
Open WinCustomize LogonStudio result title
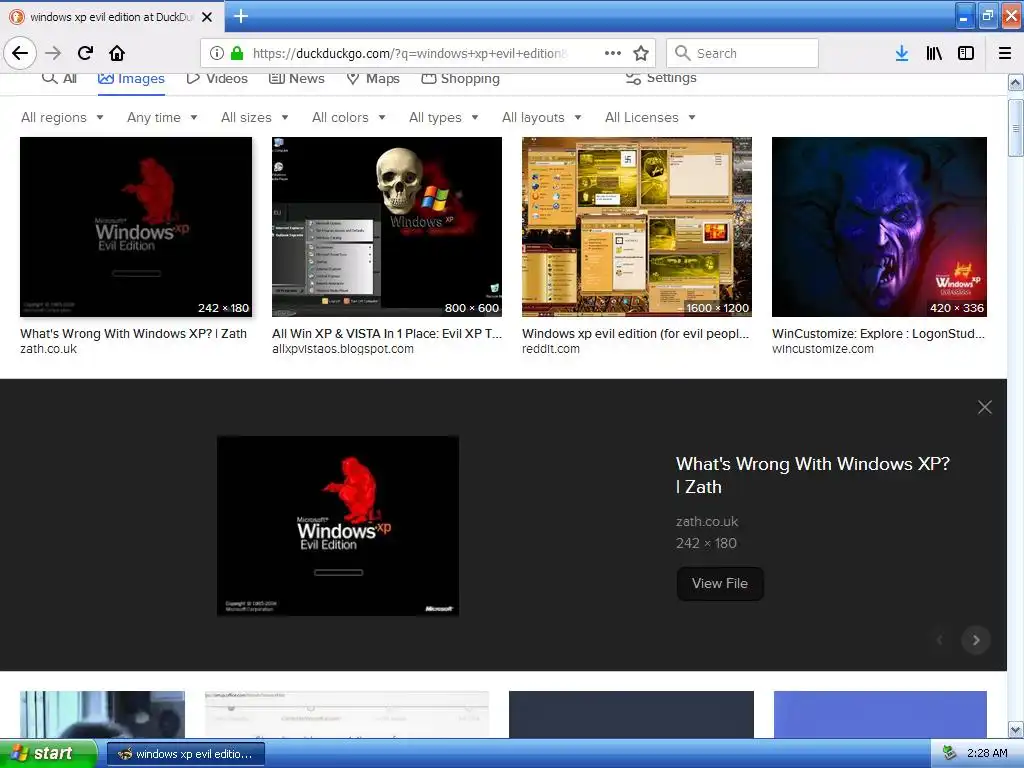878,334
